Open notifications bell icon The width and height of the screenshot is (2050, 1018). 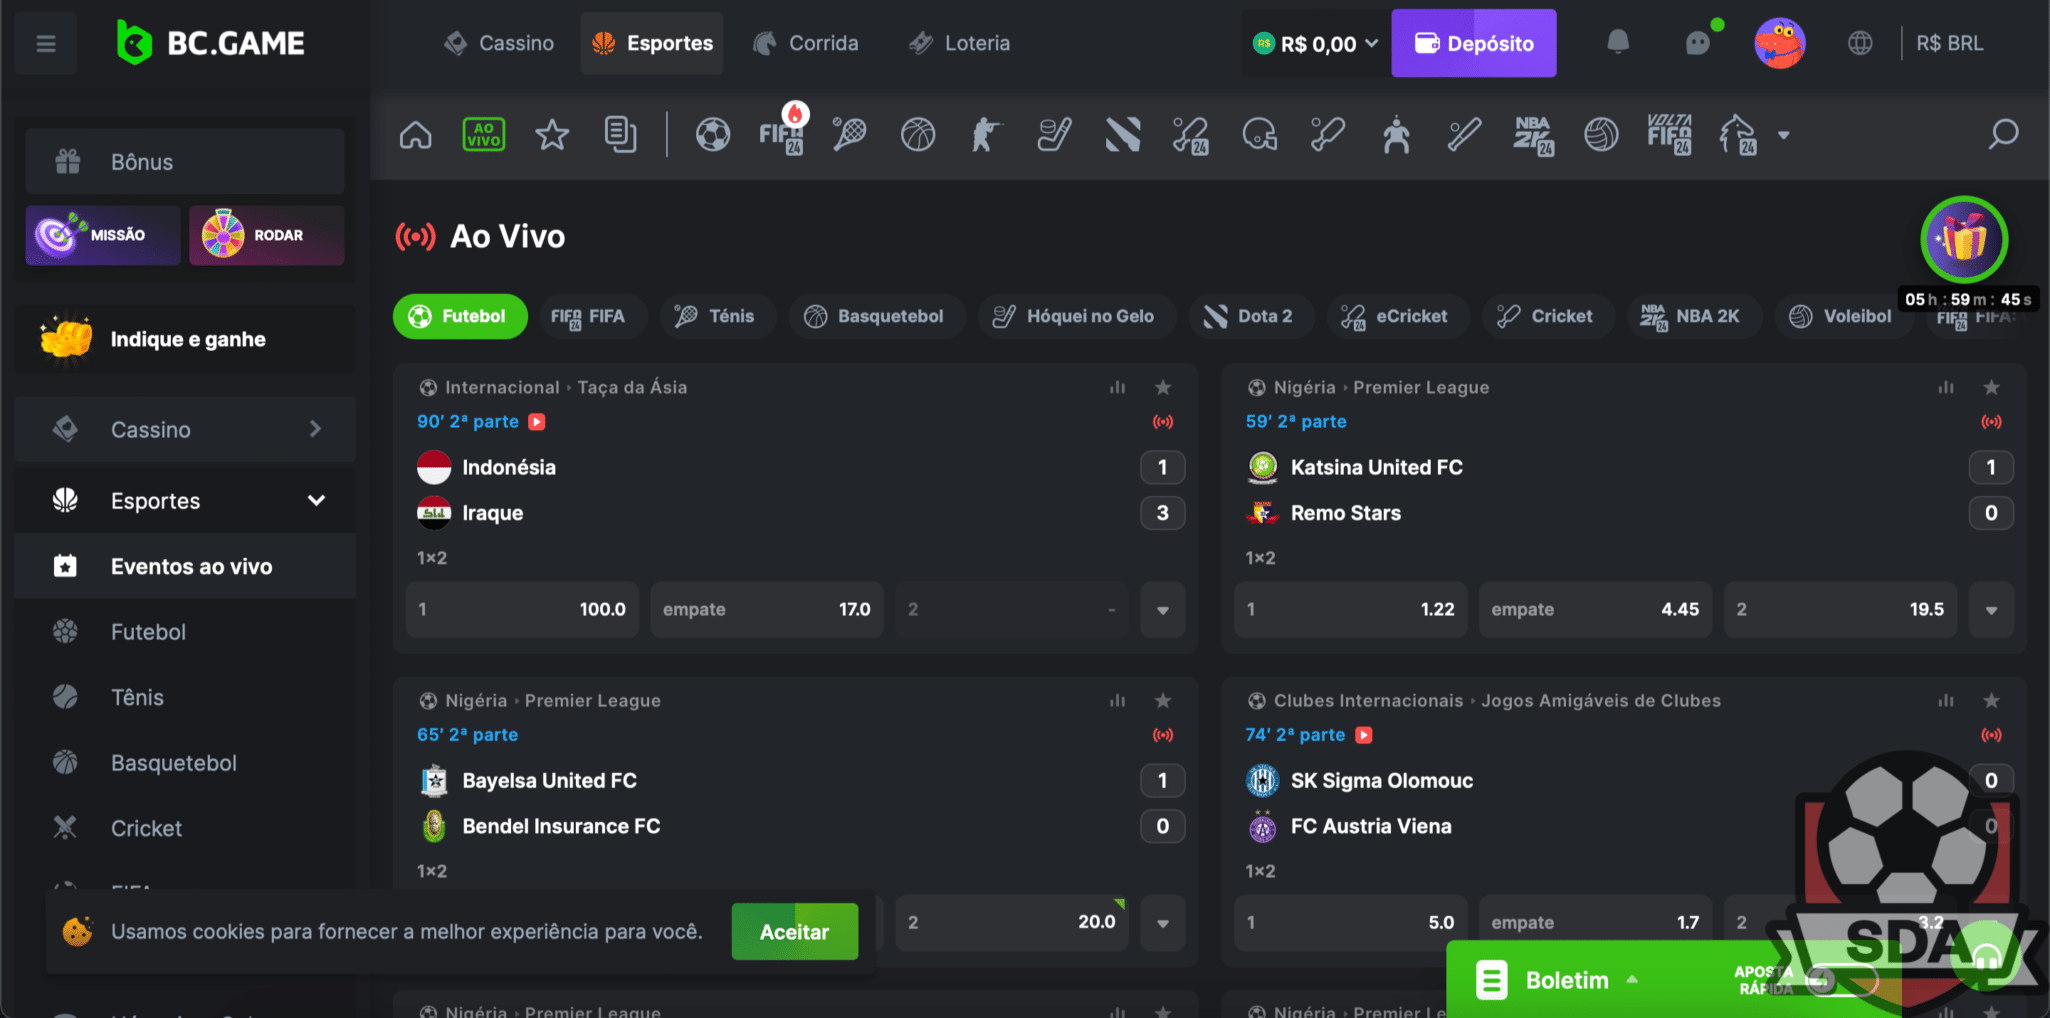pos(1618,42)
